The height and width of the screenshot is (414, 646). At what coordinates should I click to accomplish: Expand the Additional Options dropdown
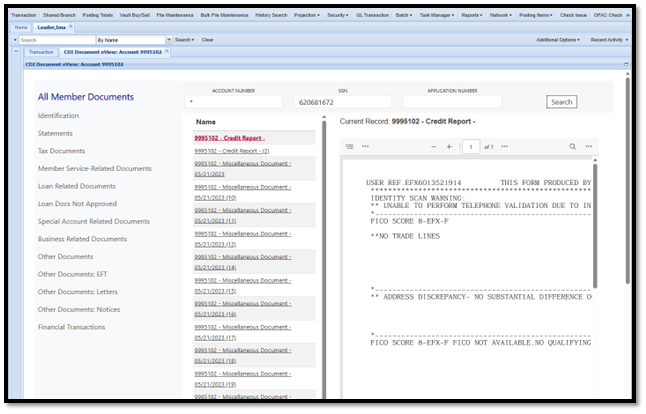558,40
